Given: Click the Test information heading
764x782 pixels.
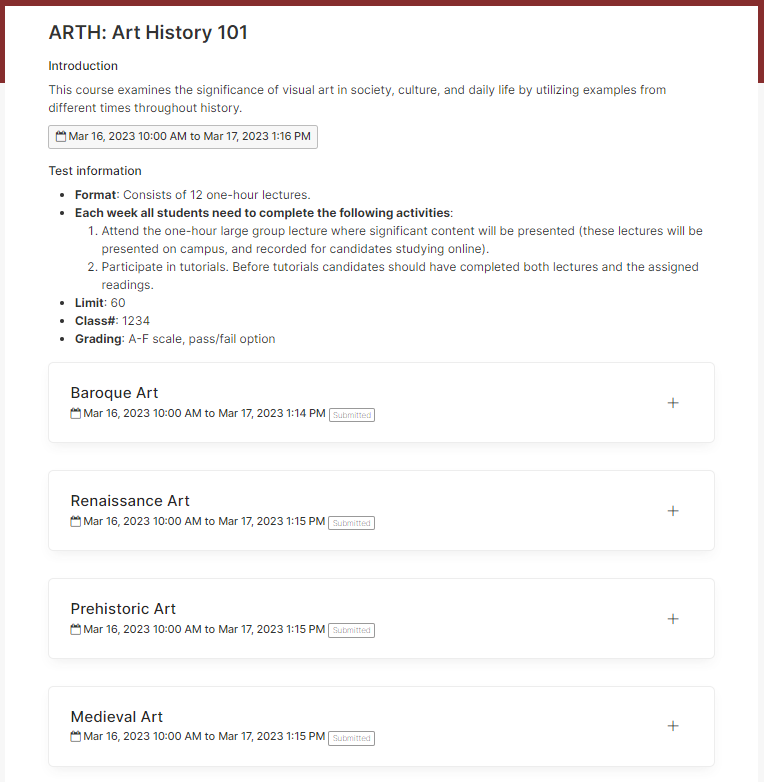Looking at the screenshot, I should click(x=95, y=171).
